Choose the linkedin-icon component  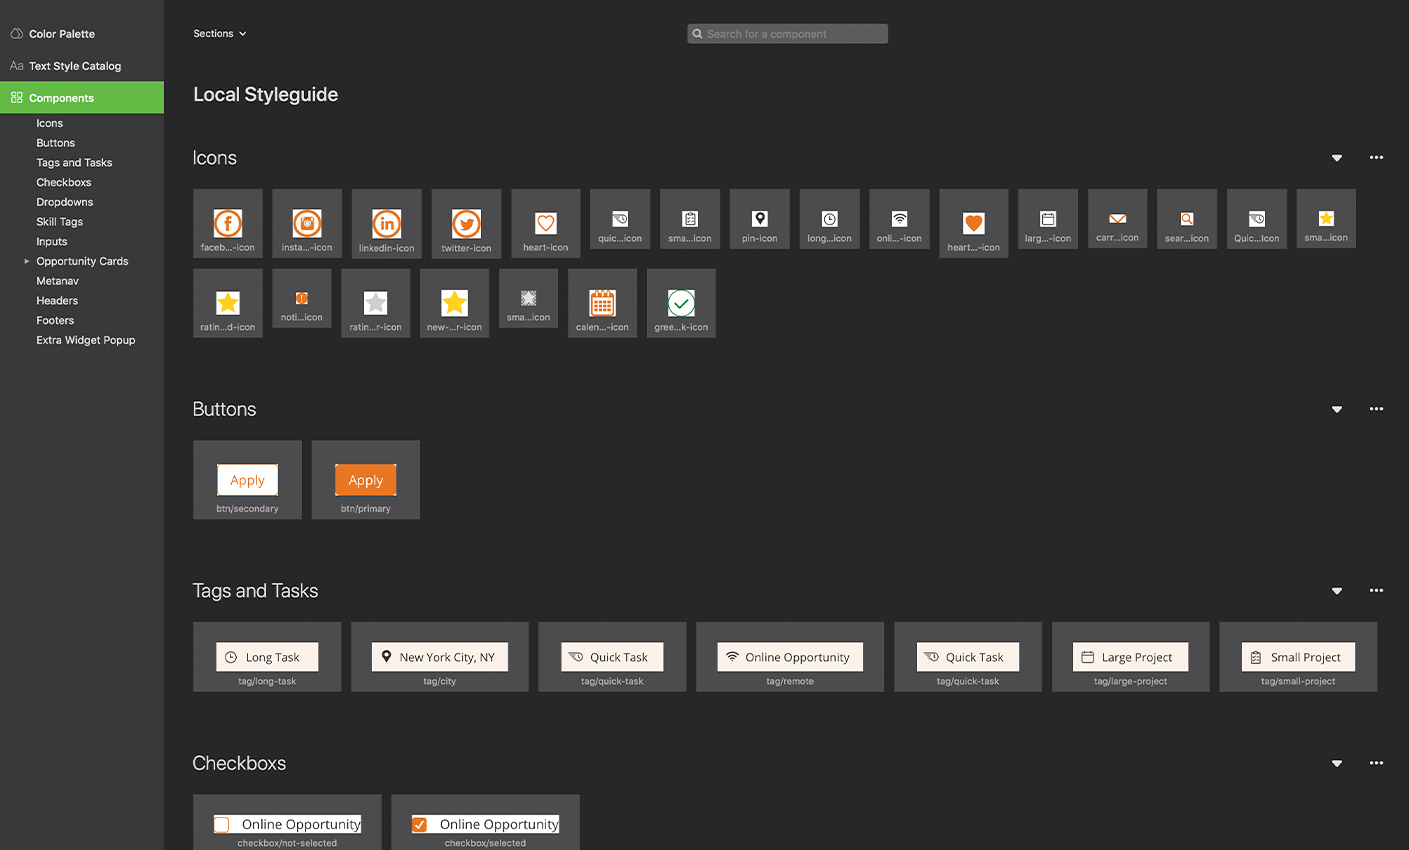(387, 224)
